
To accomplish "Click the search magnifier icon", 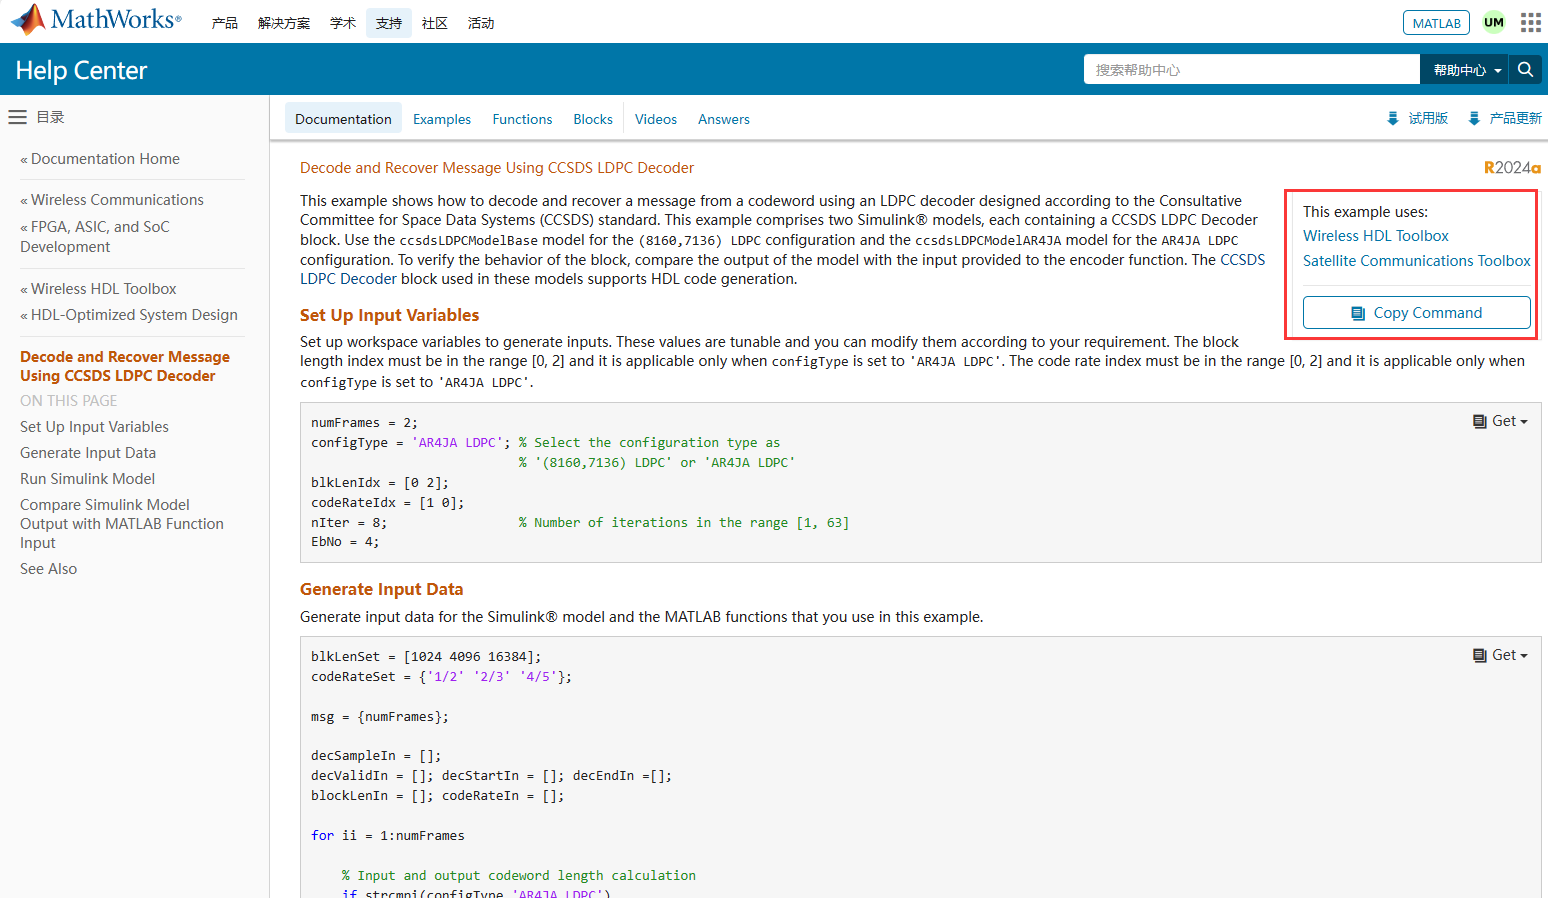I will click(x=1525, y=69).
